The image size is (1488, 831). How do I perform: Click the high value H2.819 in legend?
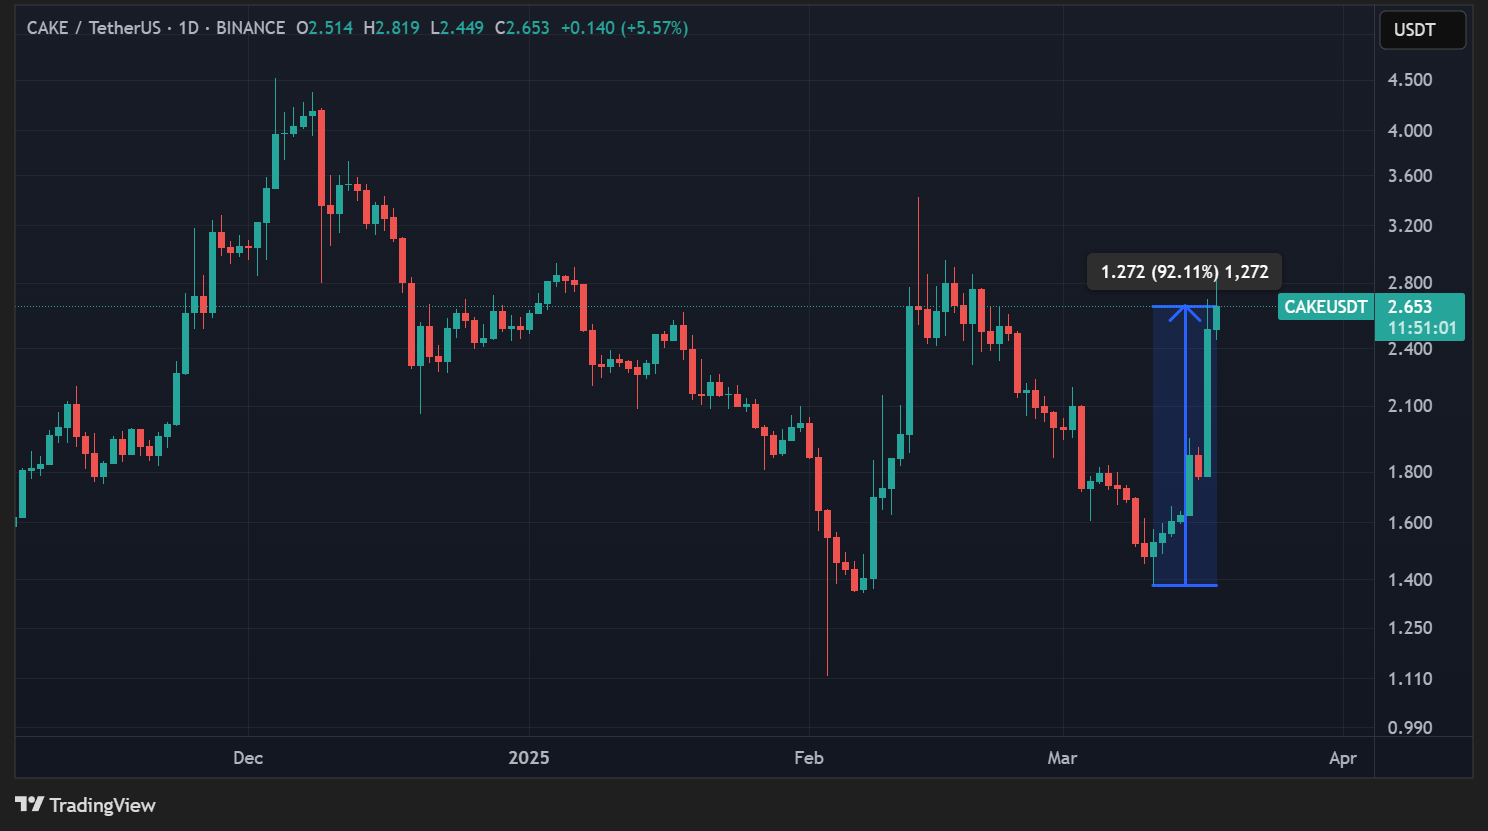(392, 28)
